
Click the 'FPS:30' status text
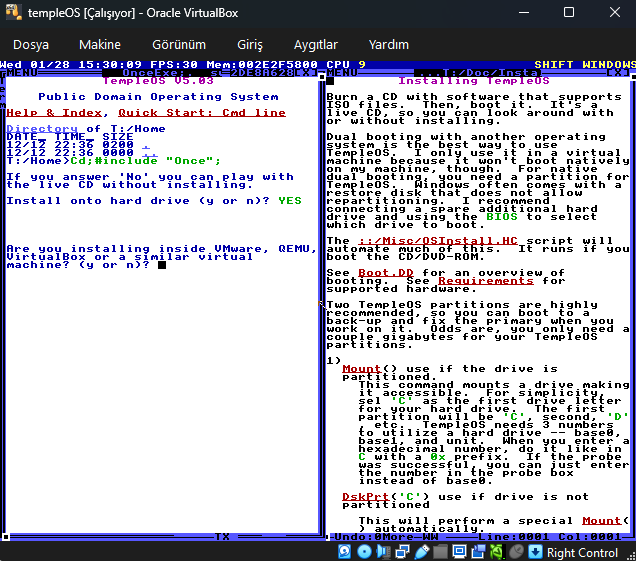pyautogui.click(x=174, y=65)
